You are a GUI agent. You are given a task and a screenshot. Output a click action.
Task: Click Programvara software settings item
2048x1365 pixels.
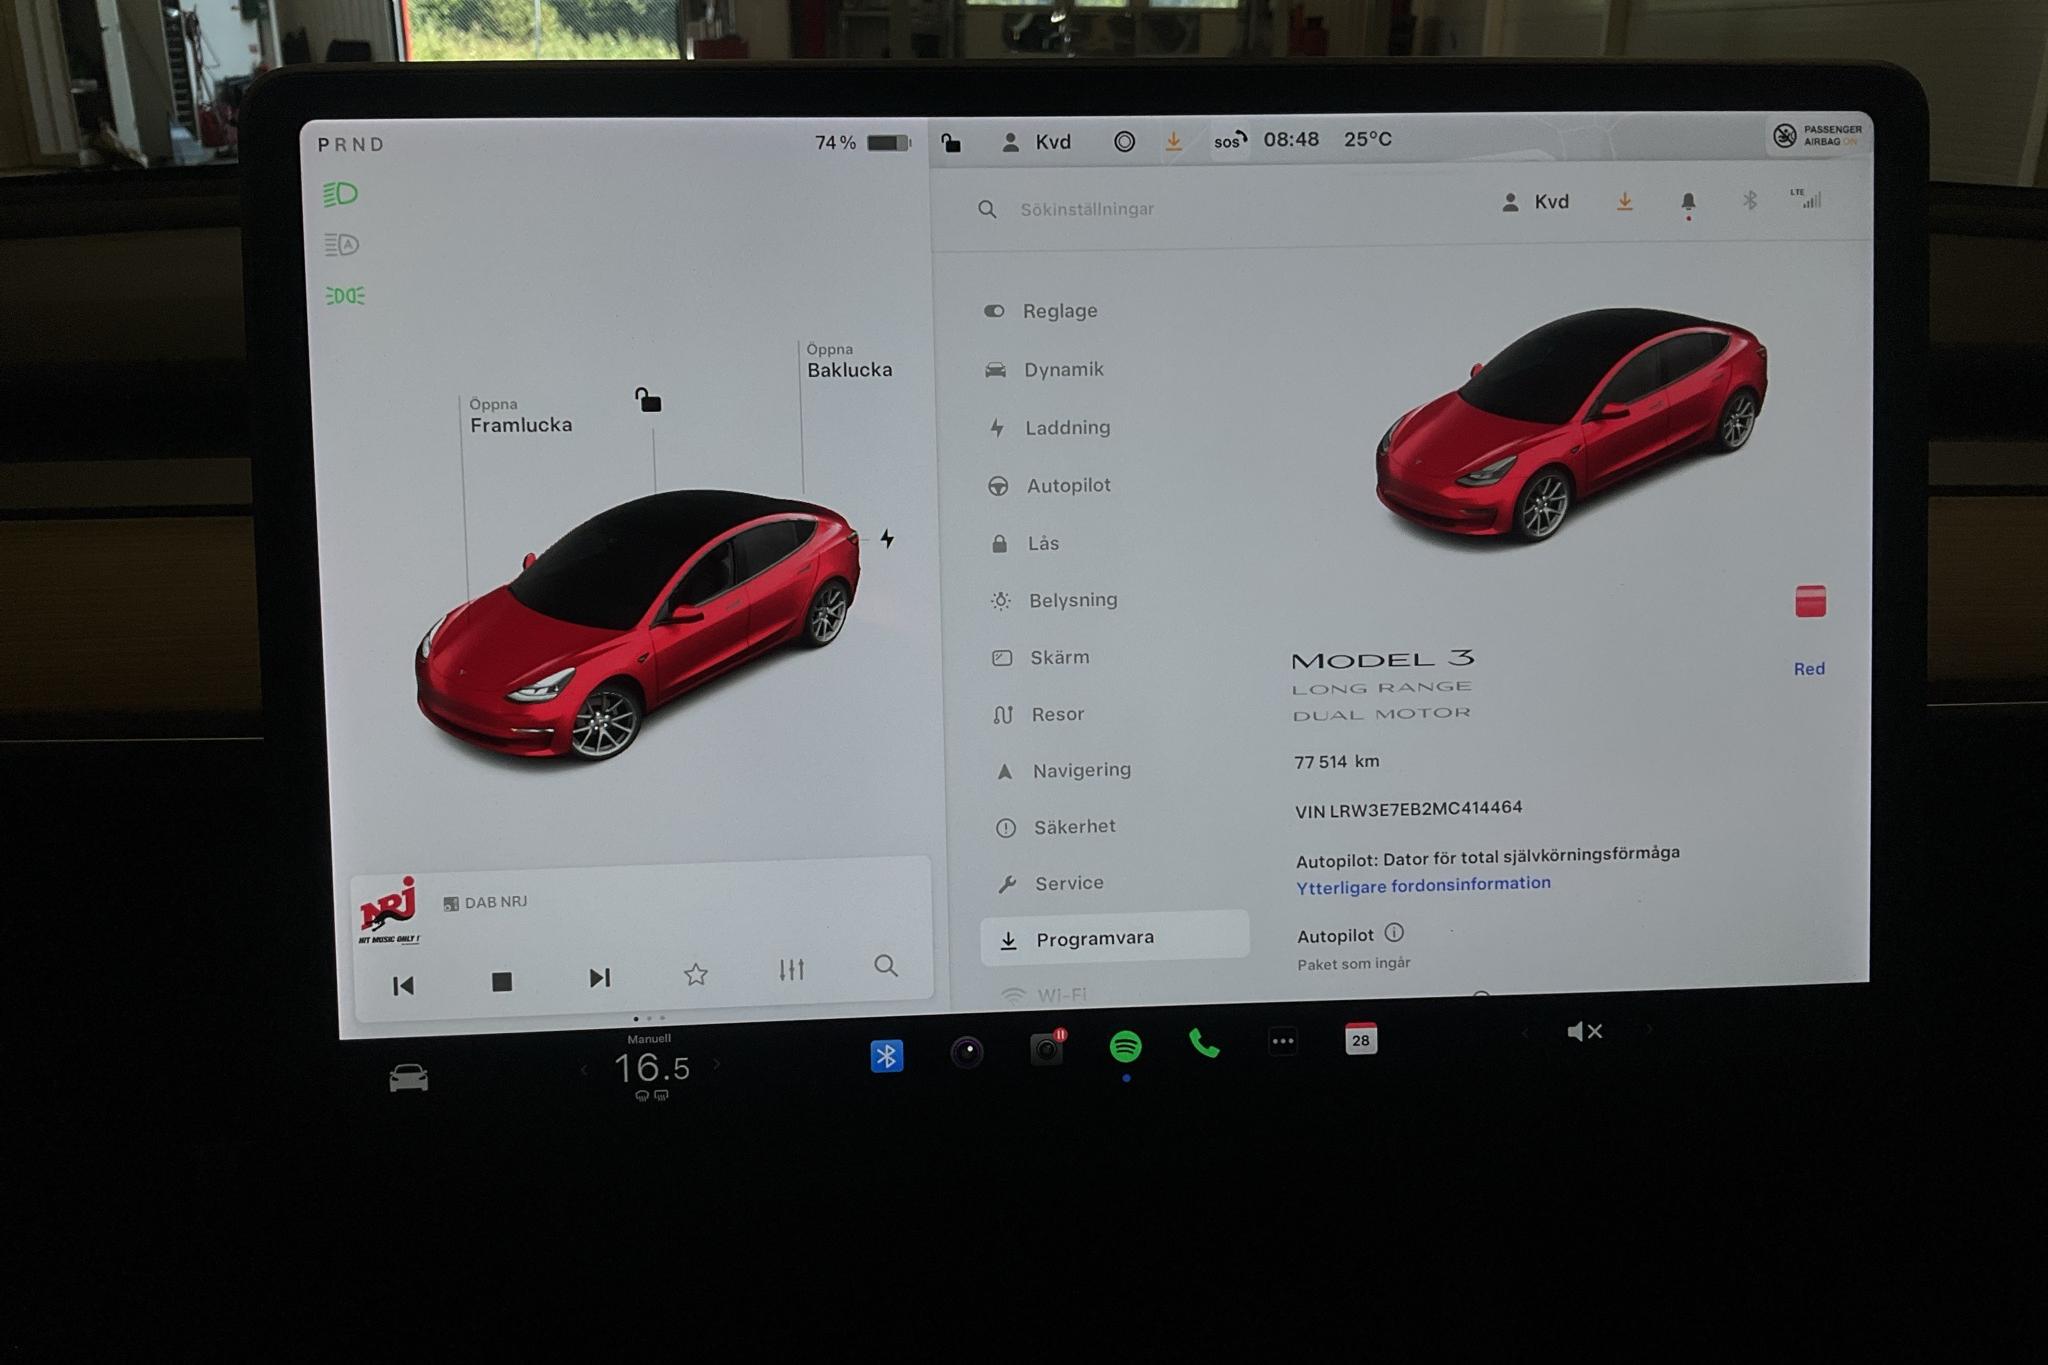pos(1092,937)
